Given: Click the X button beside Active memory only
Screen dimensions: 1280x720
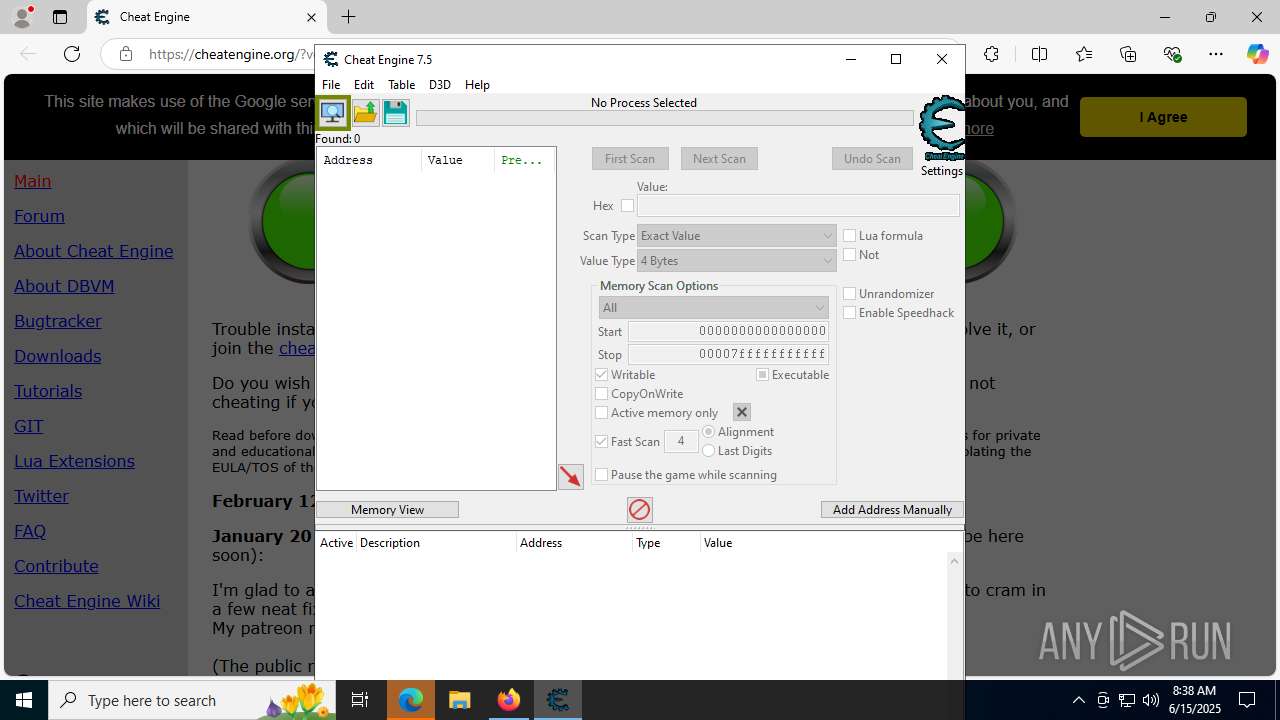Looking at the screenshot, I should (x=742, y=412).
